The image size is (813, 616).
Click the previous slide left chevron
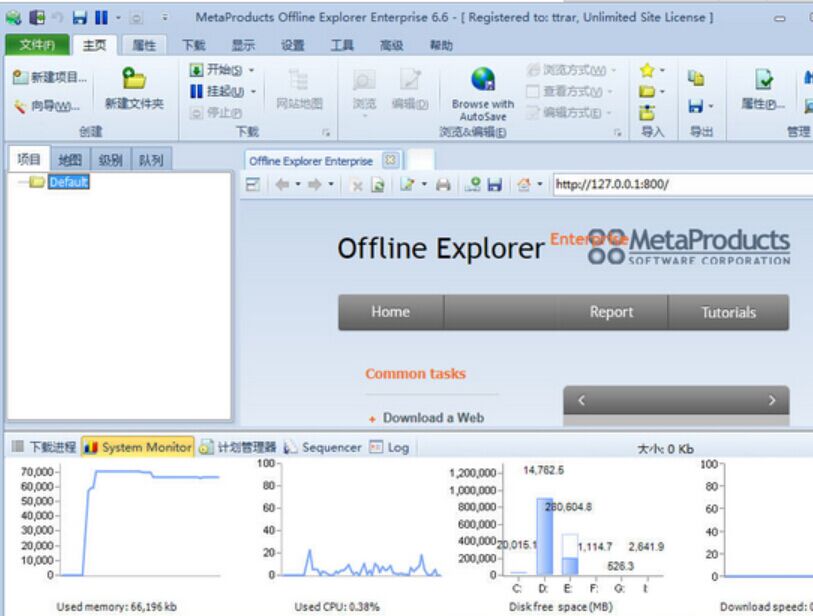coord(582,400)
